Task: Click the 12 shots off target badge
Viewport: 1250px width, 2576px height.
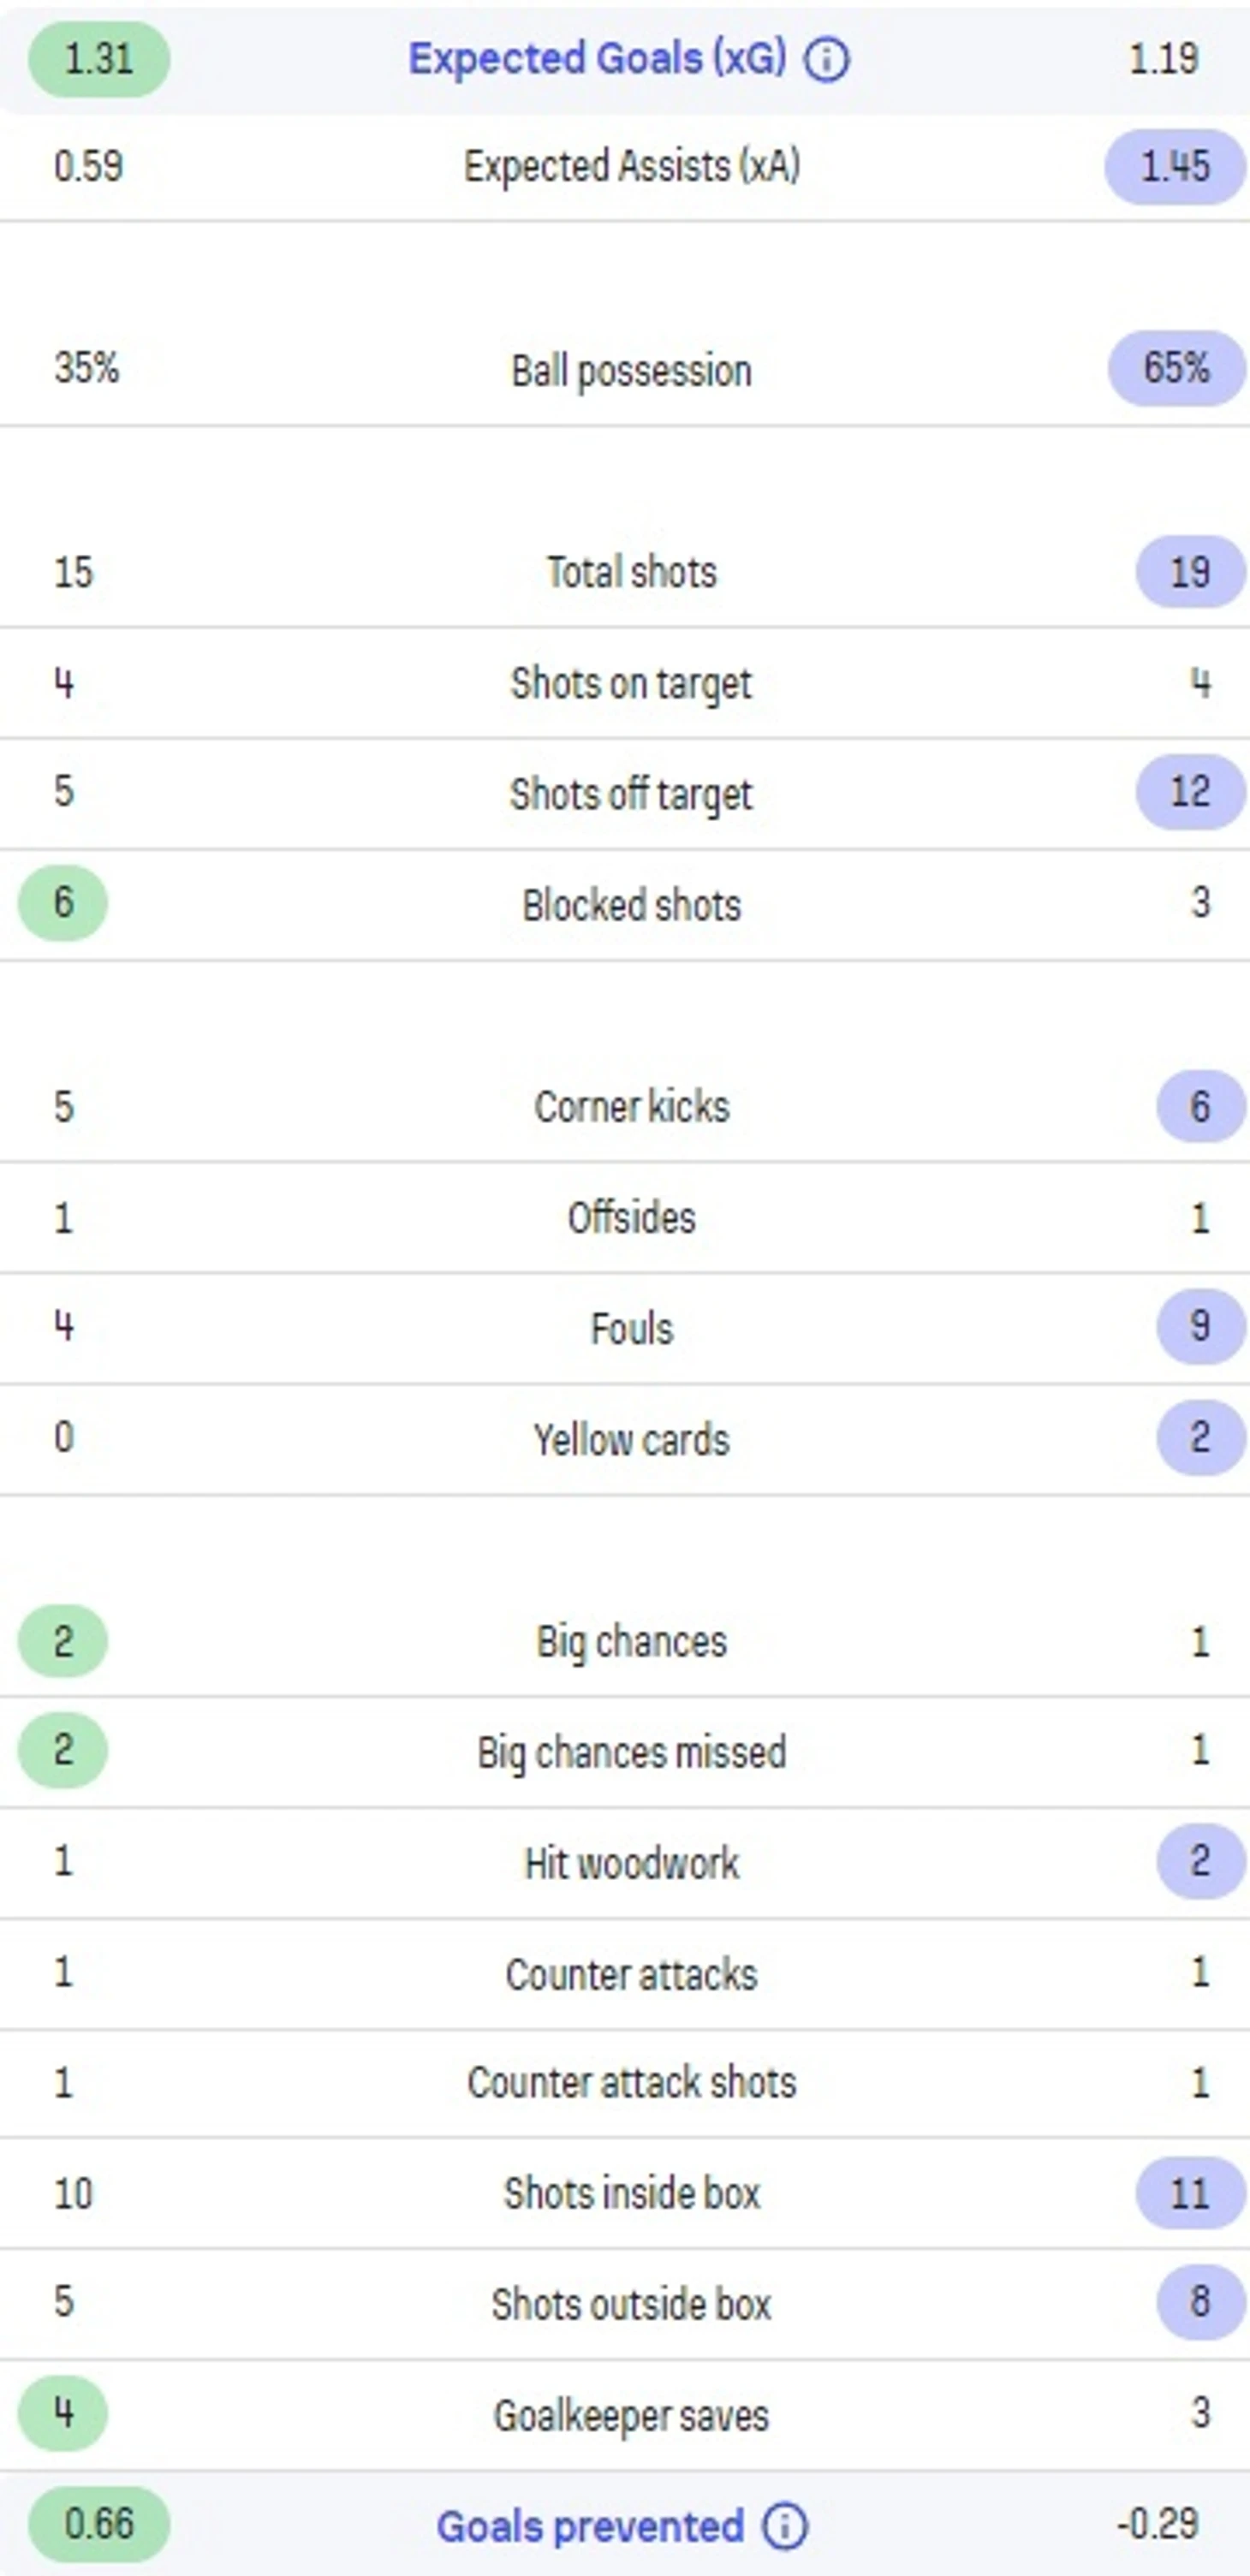Action: click(1190, 792)
